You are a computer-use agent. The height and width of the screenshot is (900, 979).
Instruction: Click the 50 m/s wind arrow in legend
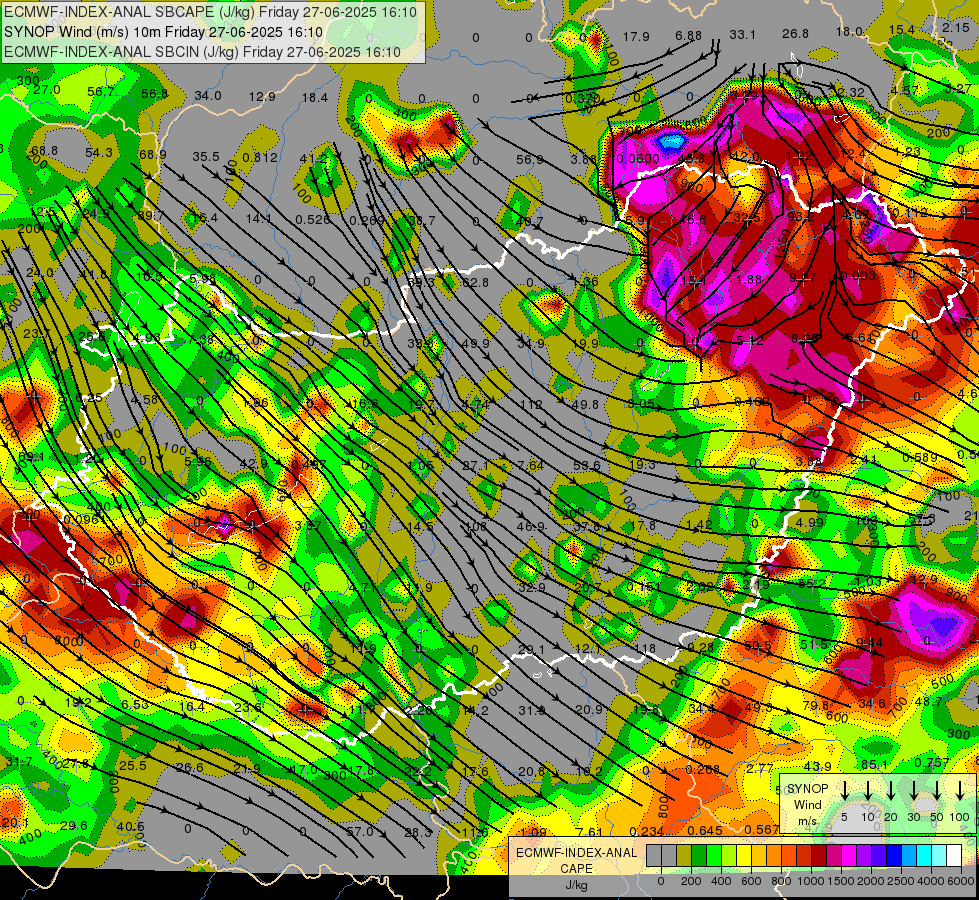[937, 790]
